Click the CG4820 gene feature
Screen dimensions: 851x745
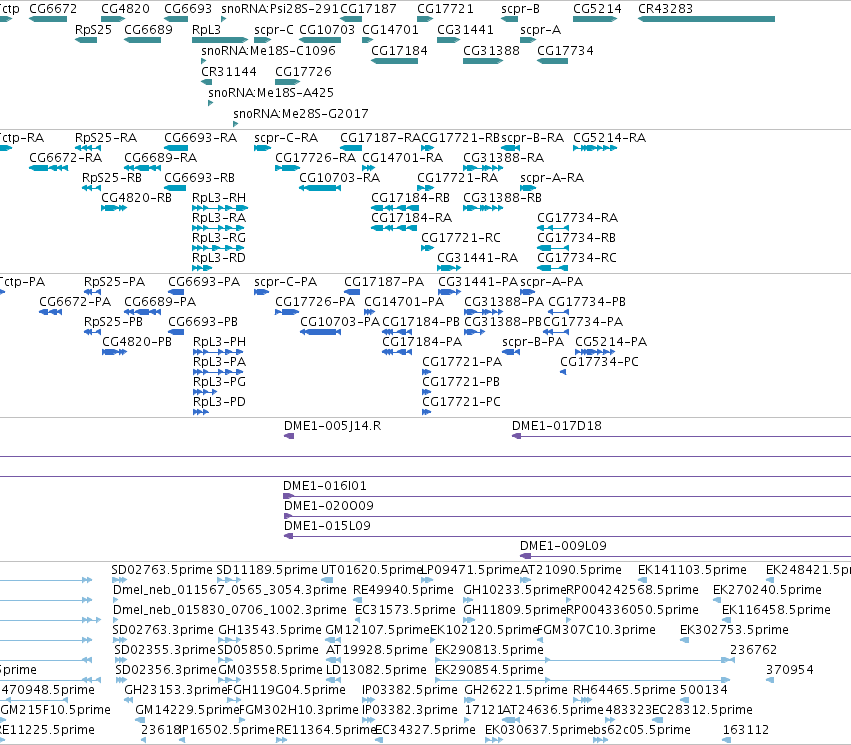click(x=113, y=19)
